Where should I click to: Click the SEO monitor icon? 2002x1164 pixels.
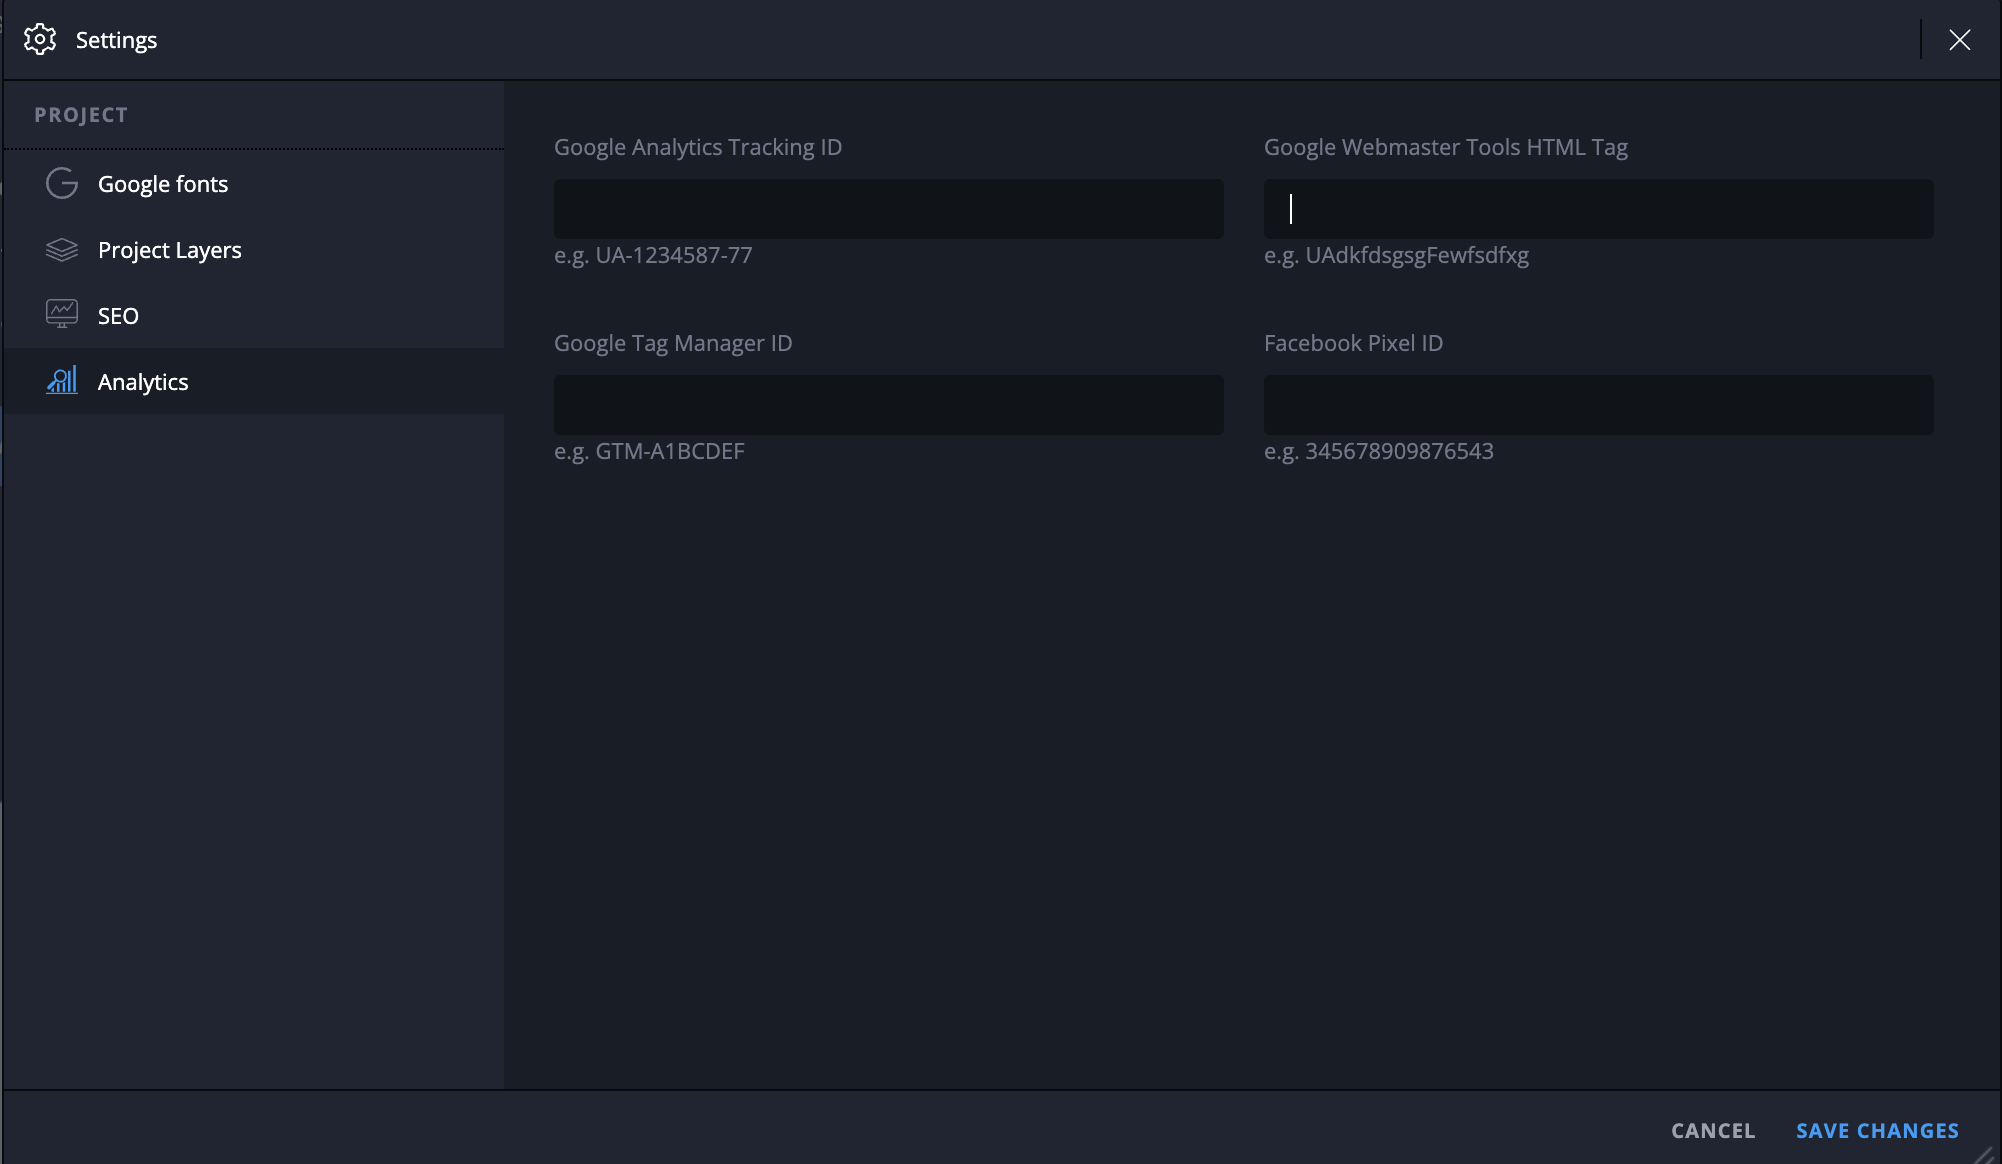pos(62,315)
